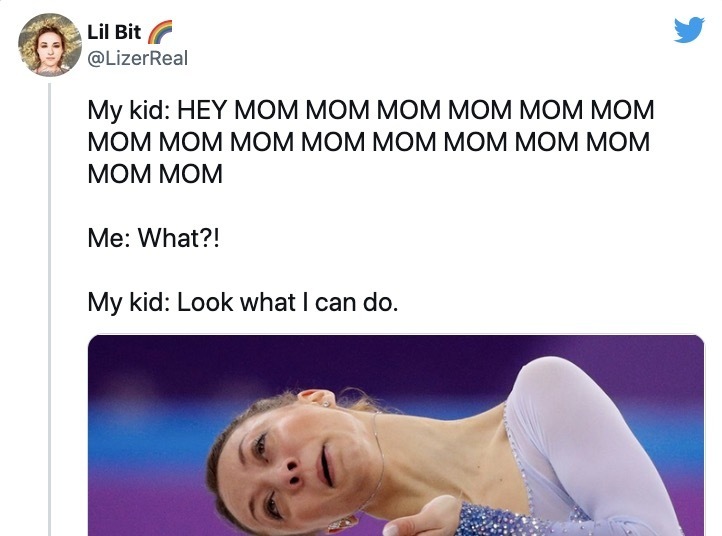The width and height of the screenshot is (722, 536).
Task: Click the skater's earring in the photo
Action: 326,404
